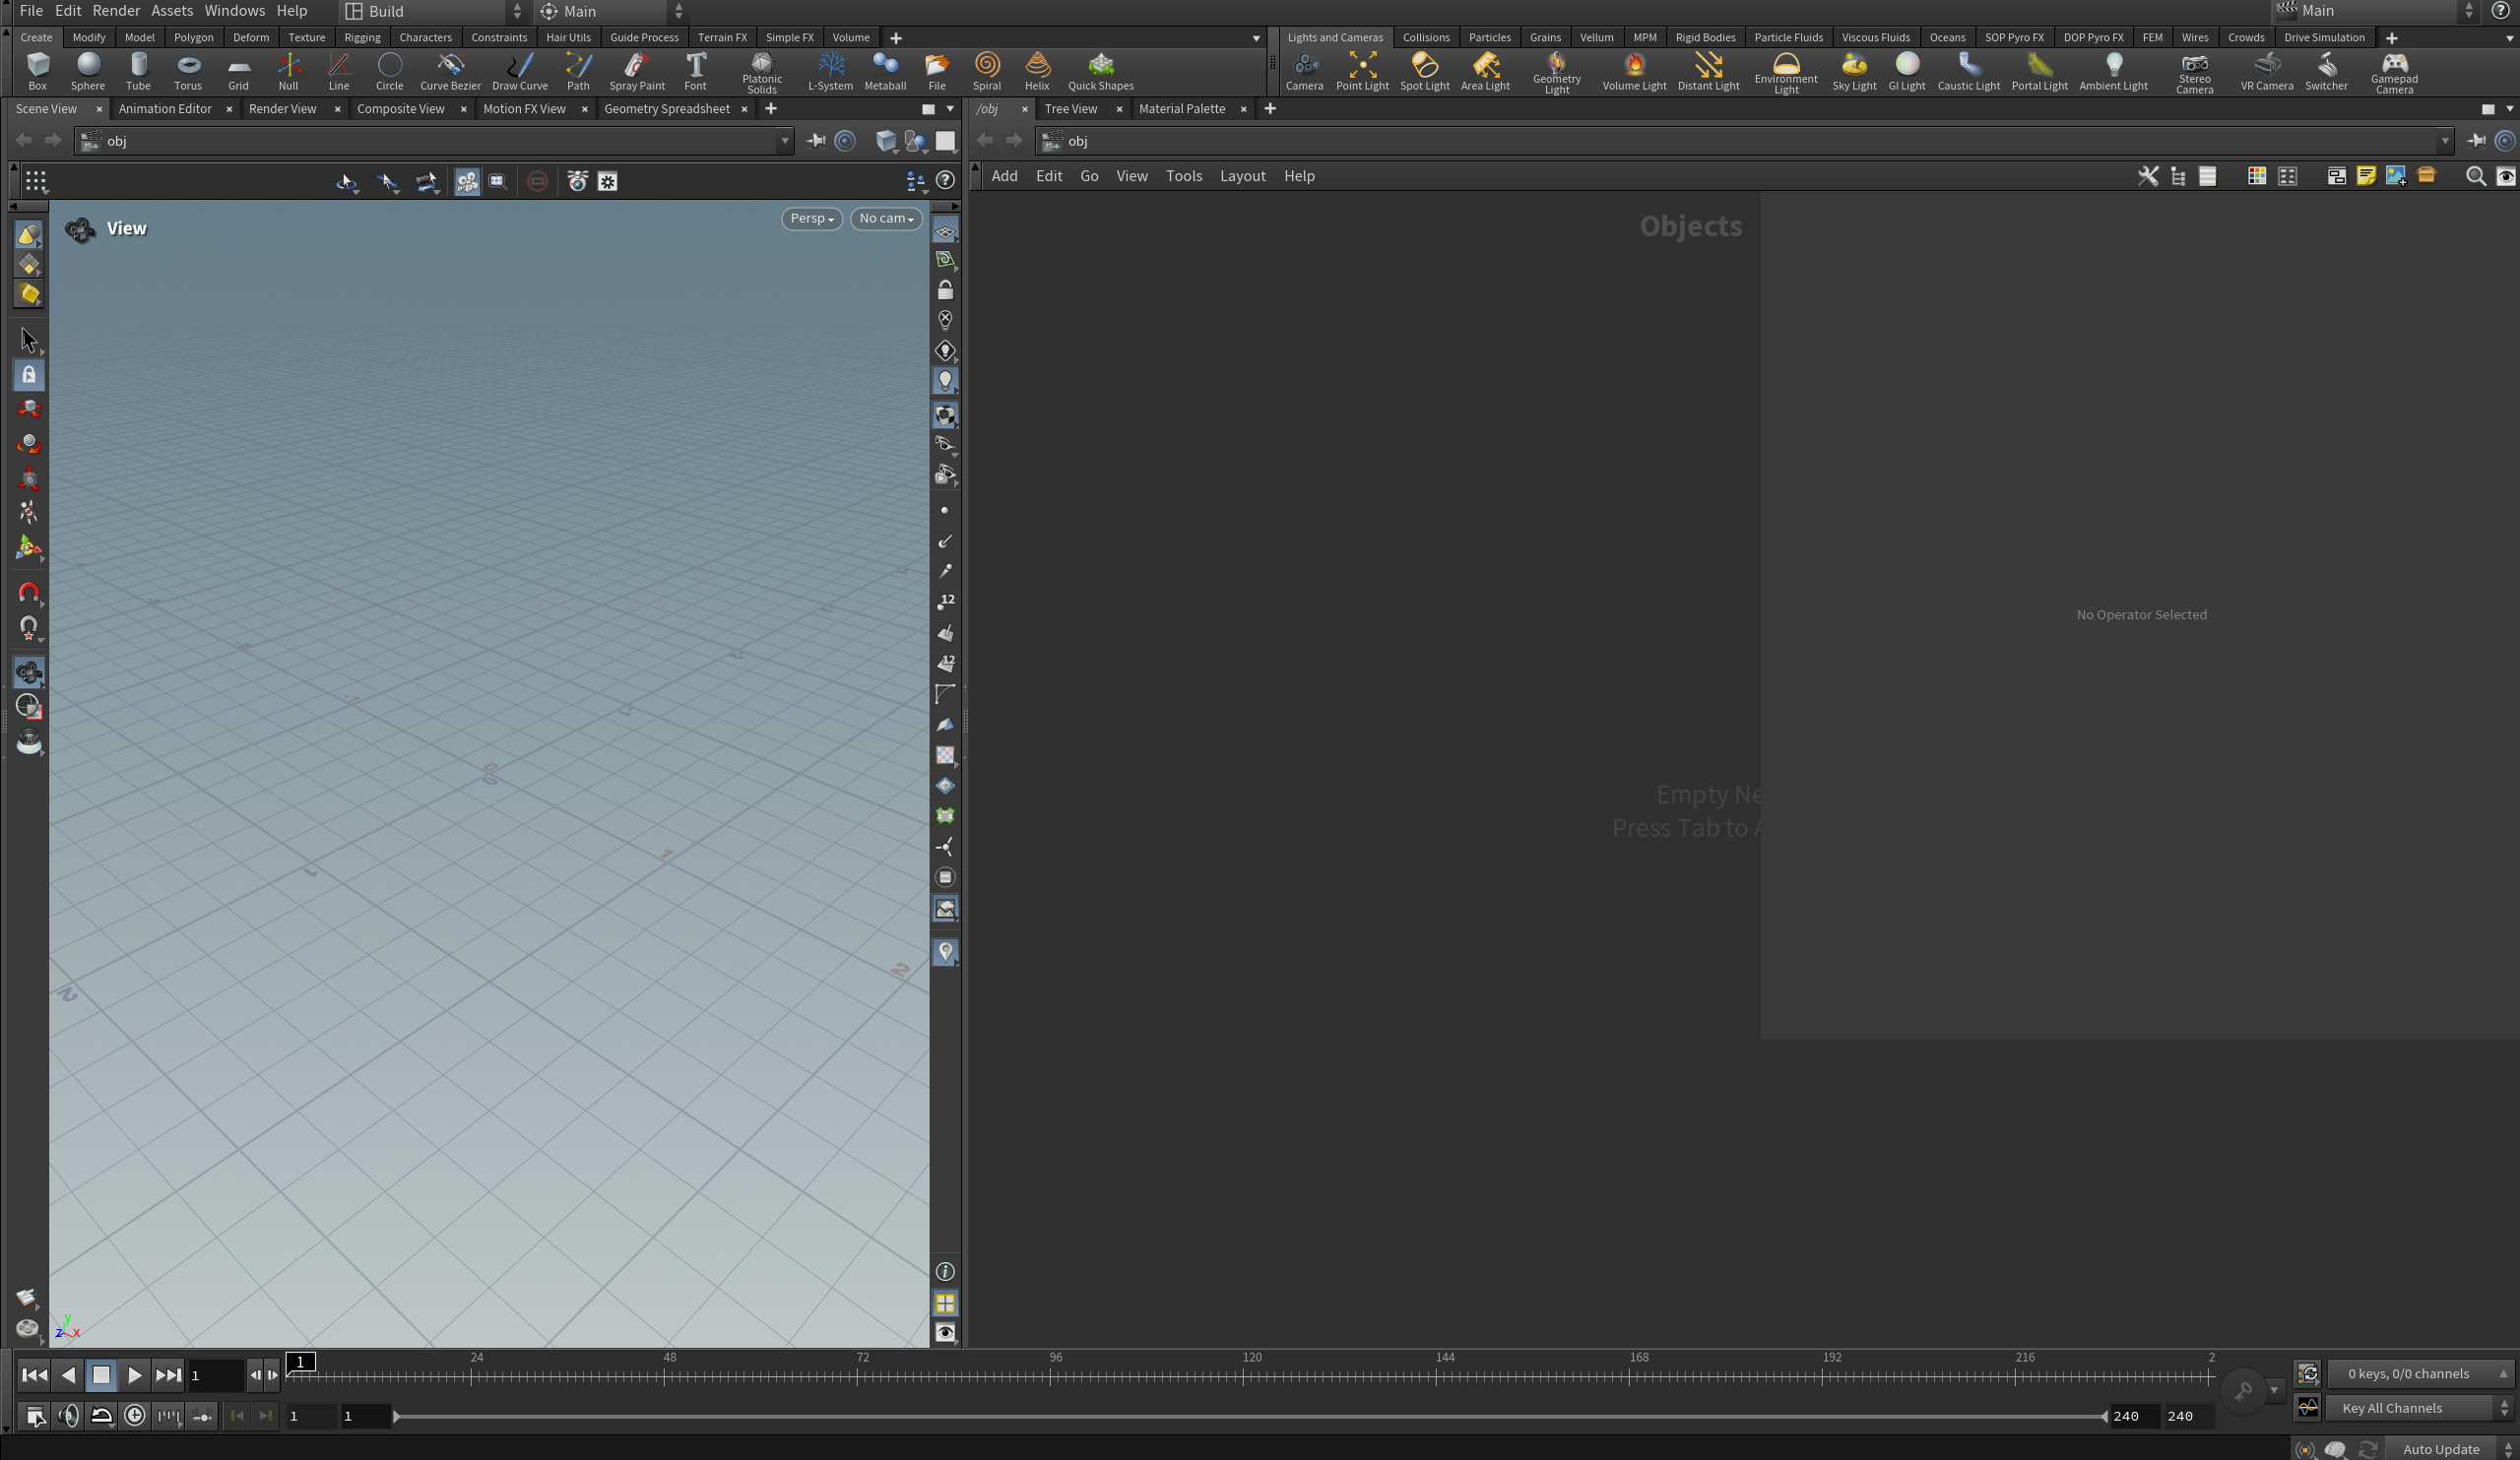
Task: Click the Platonic Solids tool
Action: (761, 71)
